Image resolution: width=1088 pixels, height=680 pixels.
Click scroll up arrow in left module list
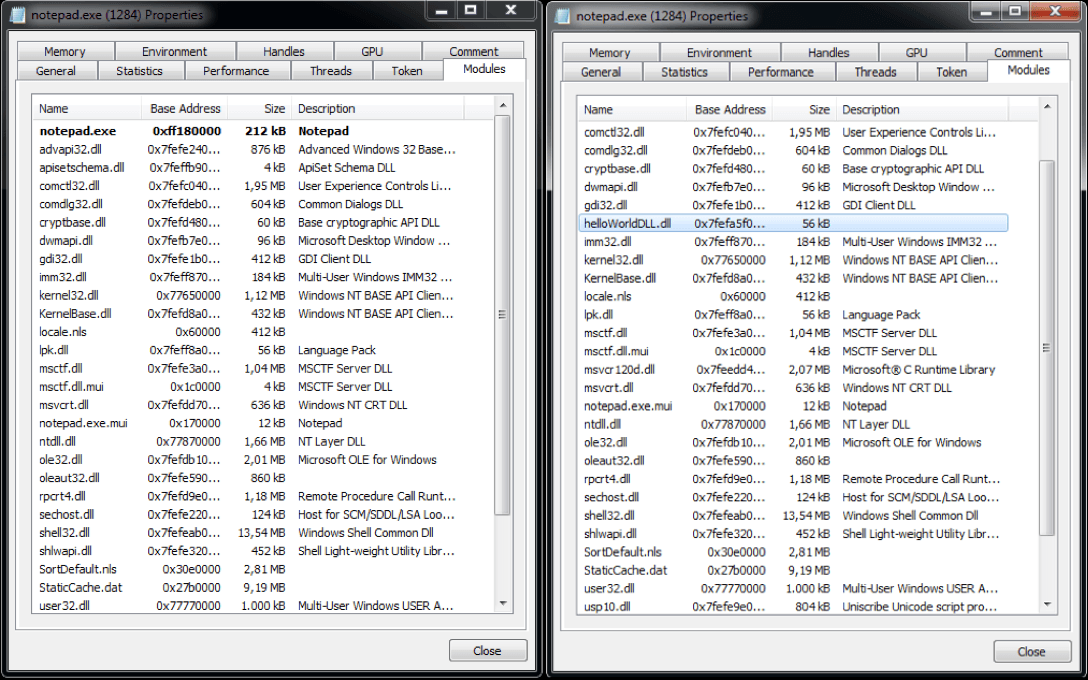coord(503,105)
